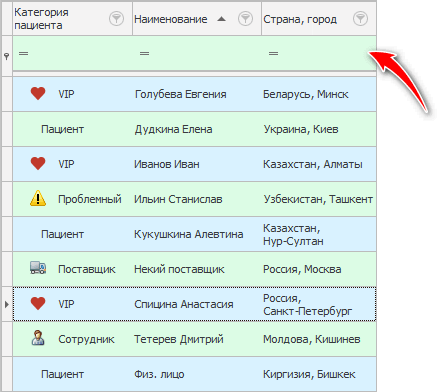Toggle sort arrow in Наименование header
The height and width of the screenshot is (392, 445).
(x=221, y=19)
